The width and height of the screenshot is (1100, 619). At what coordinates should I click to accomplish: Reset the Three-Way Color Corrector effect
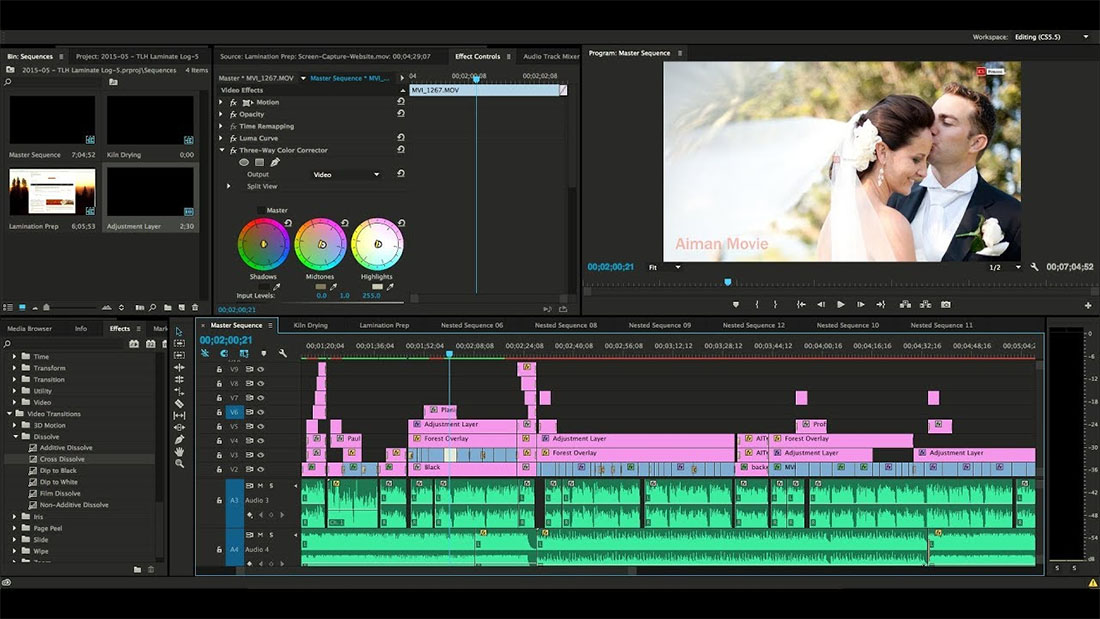[x=401, y=150]
